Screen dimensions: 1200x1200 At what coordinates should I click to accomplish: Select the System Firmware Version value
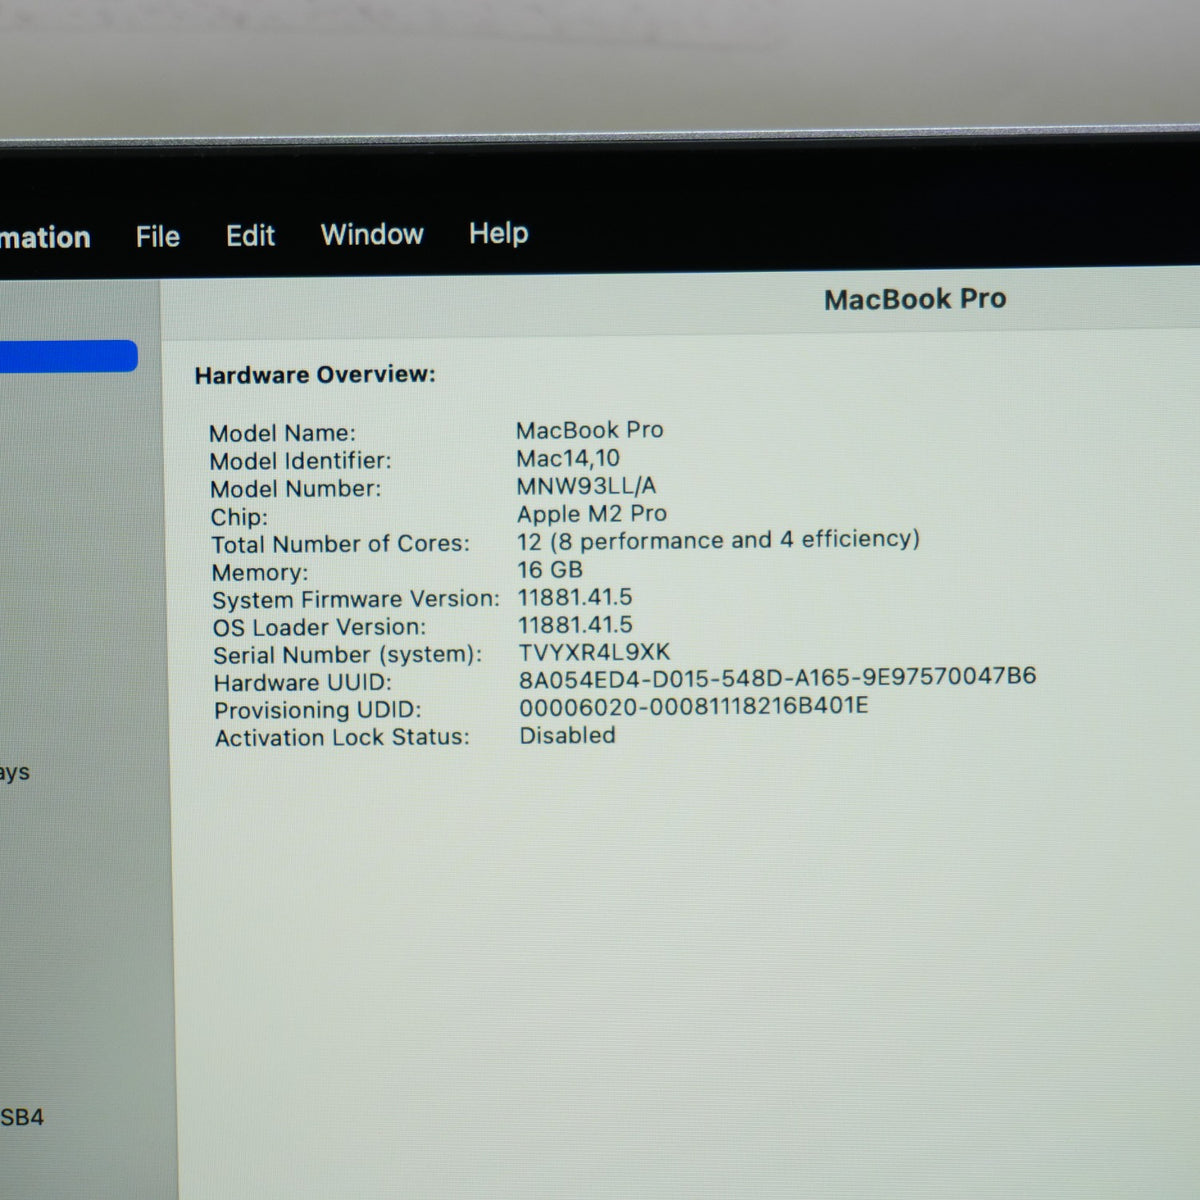pos(575,597)
